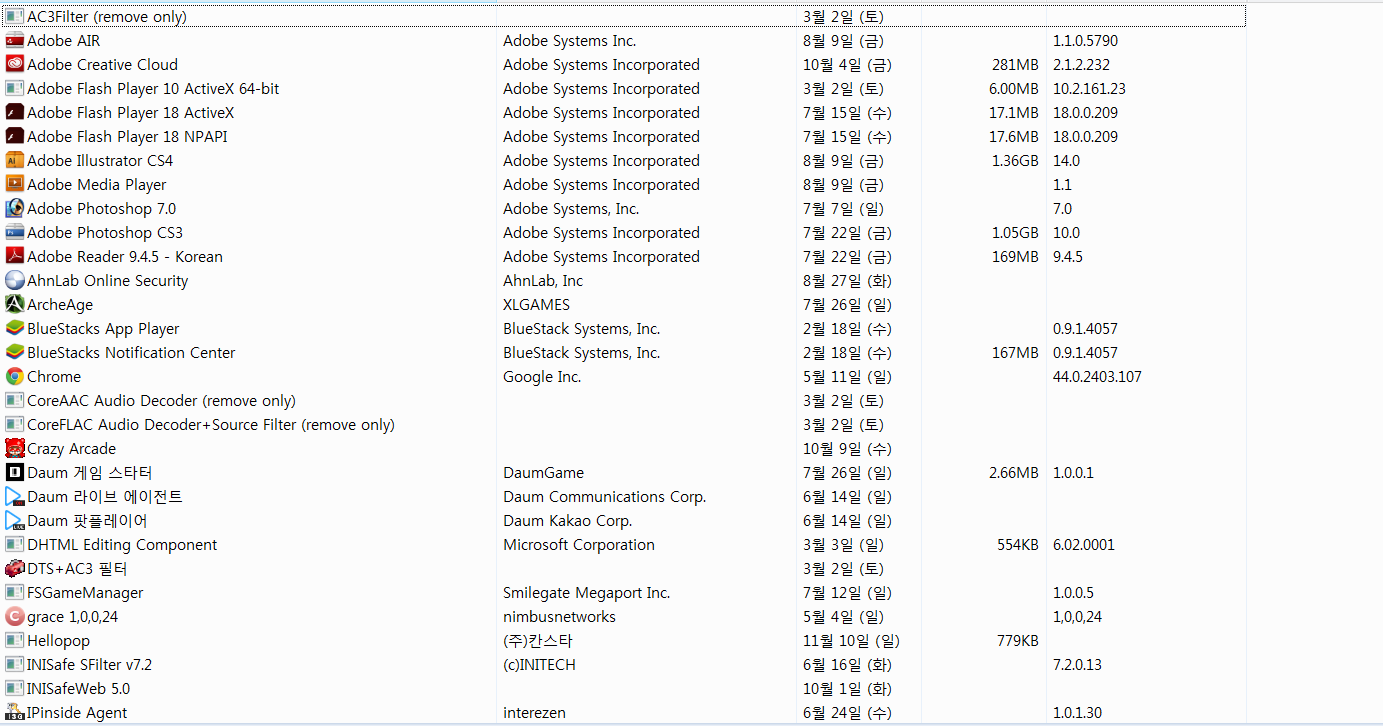The height and width of the screenshot is (726, 1383).
Task: Select the BlueStacks App Player icon
Action: point(14,329)
